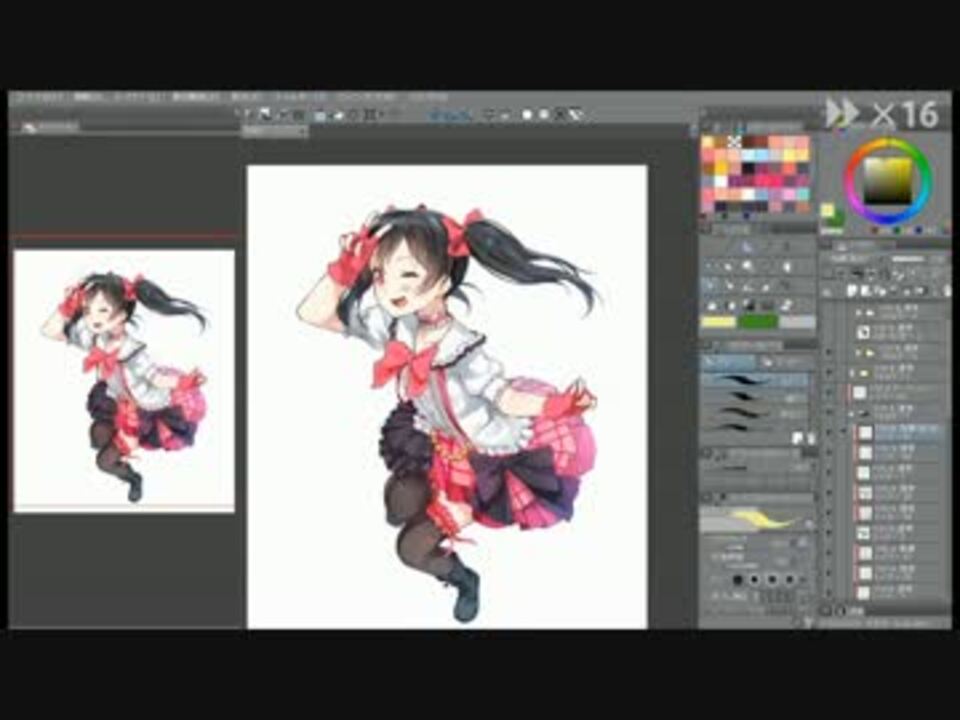Click inside the square saturation color area
The height and width of the screenshot is (720, 960).
click(888, 181)
